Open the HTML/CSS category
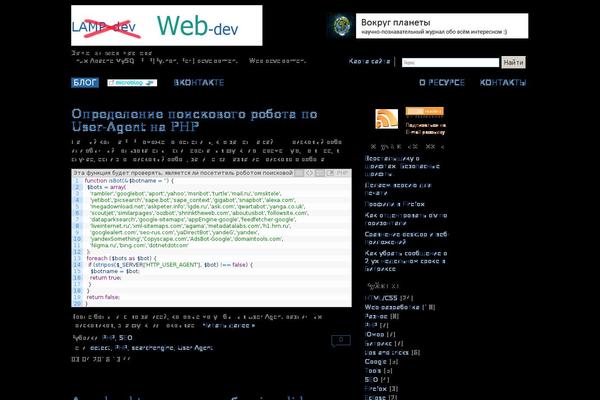Viewport: 600px width, 400px height. tap(381, 298)
